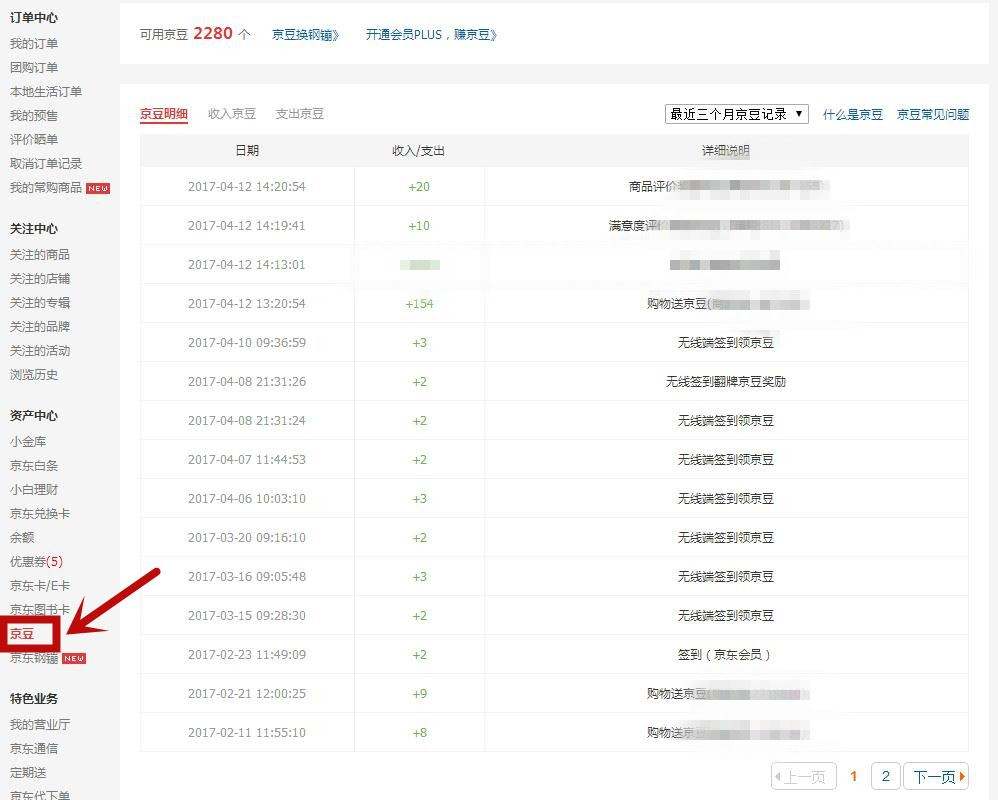
Task: Click 什么是京豆 help link
Action: 852,115
